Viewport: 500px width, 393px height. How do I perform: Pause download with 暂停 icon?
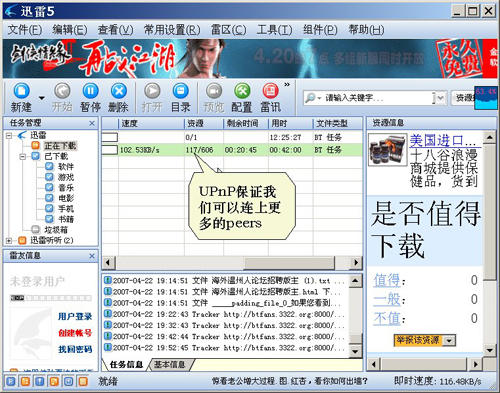(90, 91)
